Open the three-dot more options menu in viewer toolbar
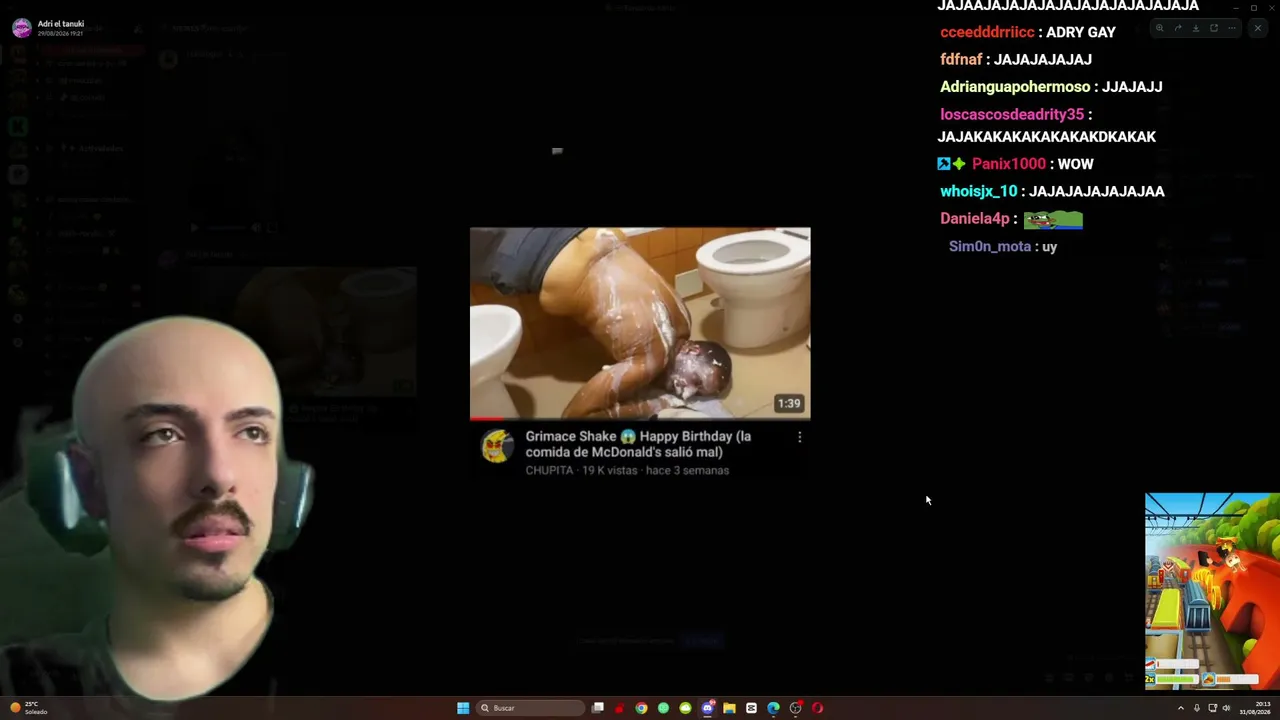The height and width of the screenshot is (720, 1280). tap(1232, 28)
